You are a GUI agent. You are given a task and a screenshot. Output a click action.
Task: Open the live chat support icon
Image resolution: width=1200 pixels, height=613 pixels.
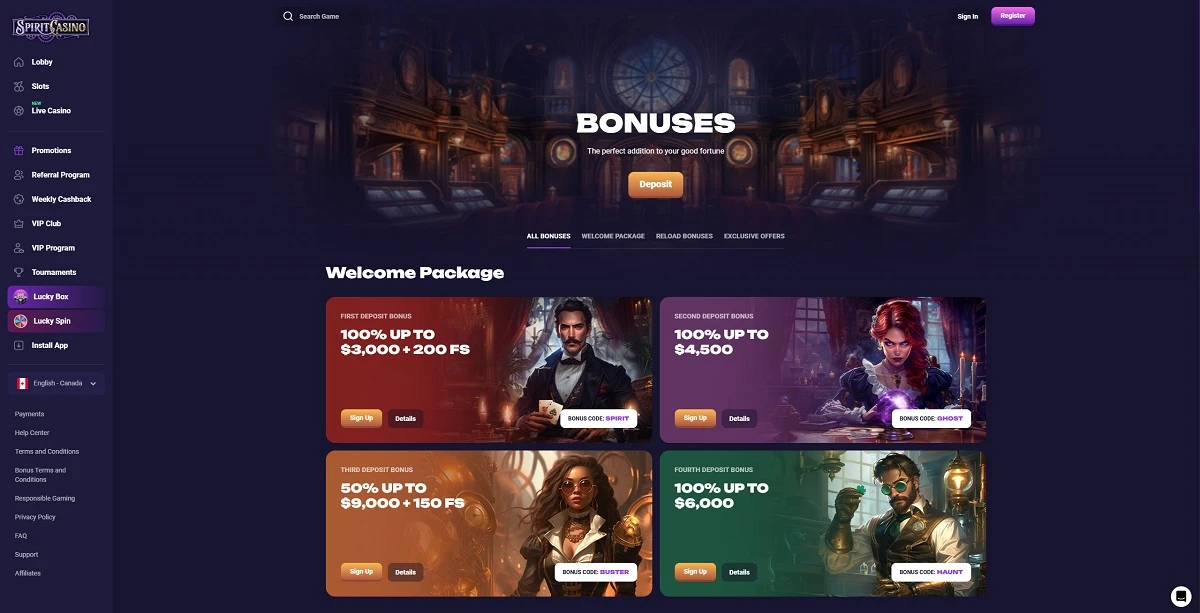[x=1180, y=596]
